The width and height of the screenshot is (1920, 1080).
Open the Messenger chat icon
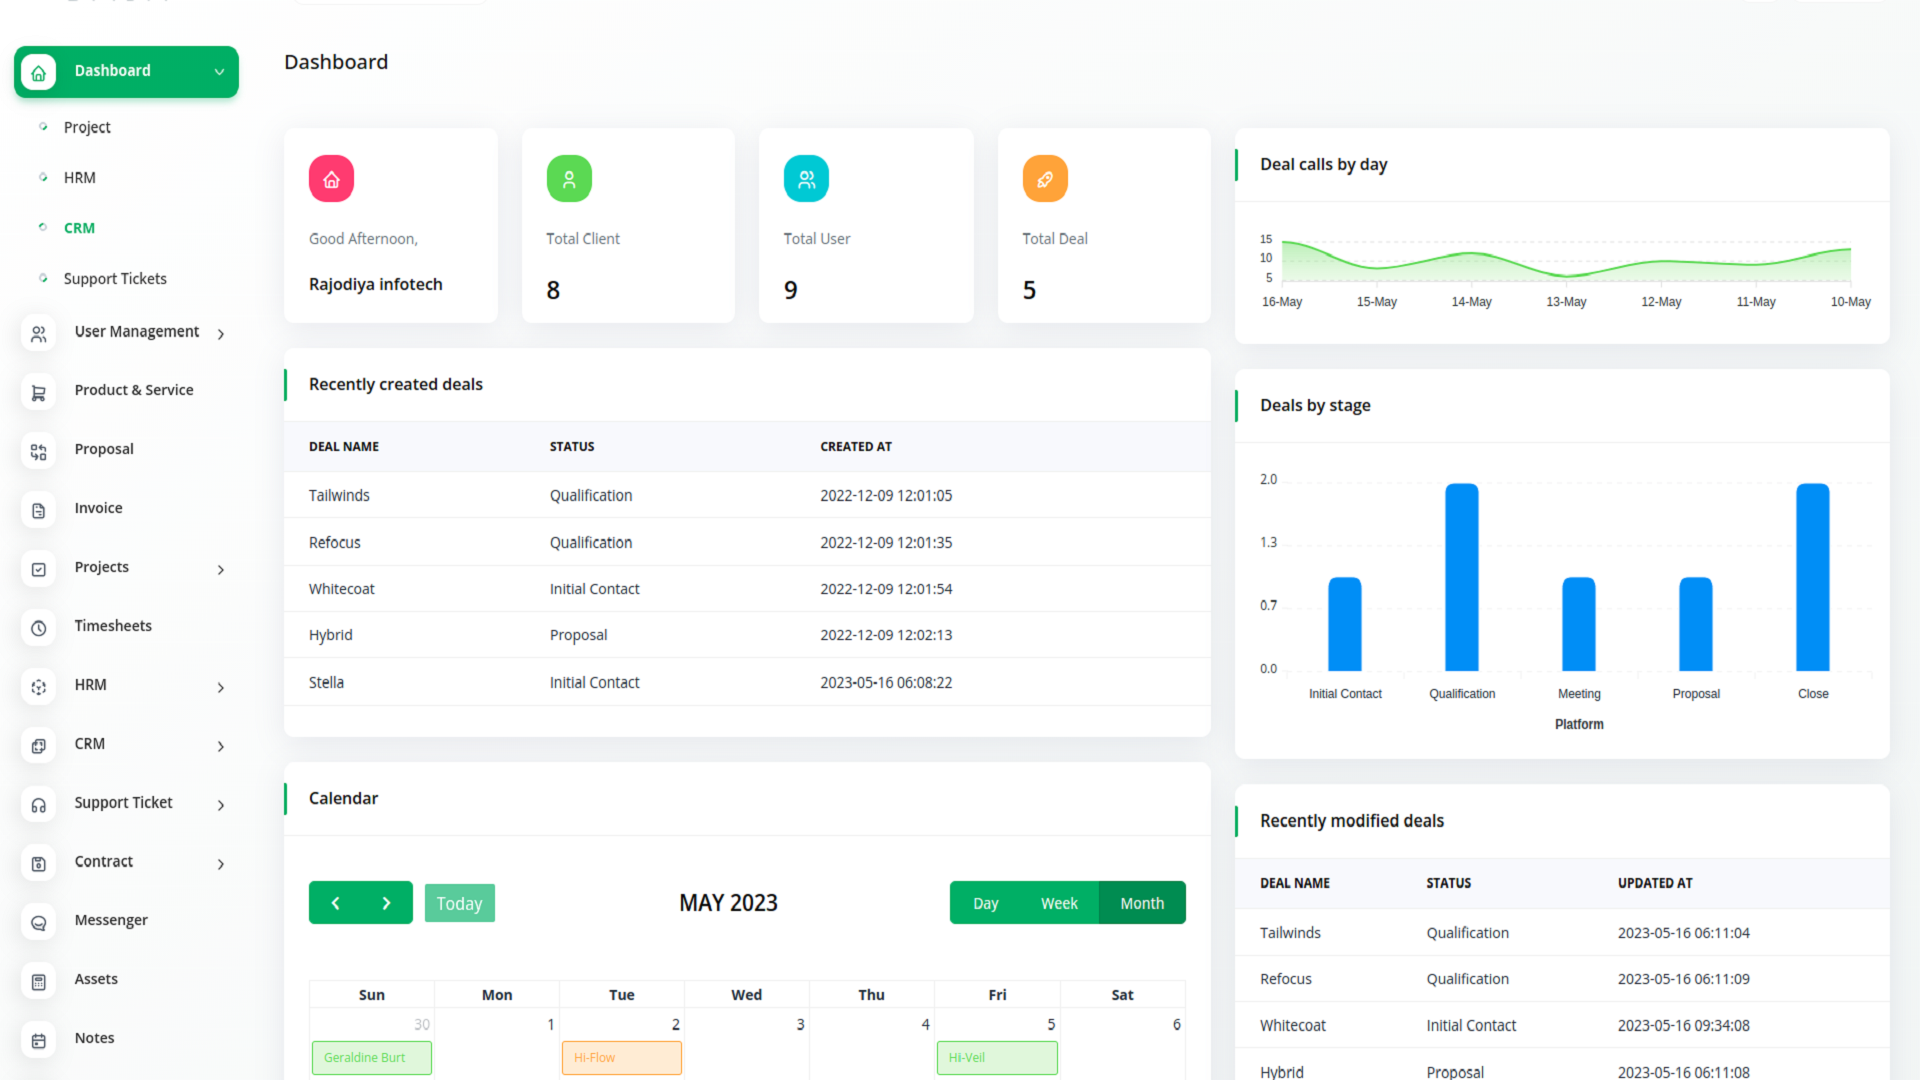click(x=38, y=922)
